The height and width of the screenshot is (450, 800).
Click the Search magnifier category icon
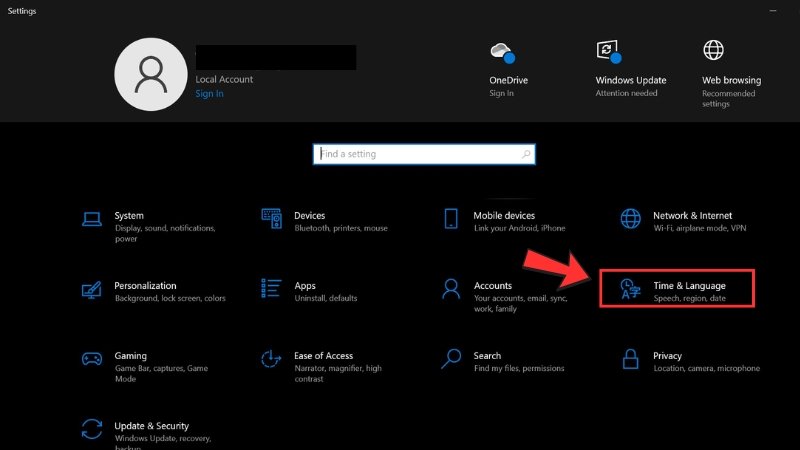tap(451, 360)
